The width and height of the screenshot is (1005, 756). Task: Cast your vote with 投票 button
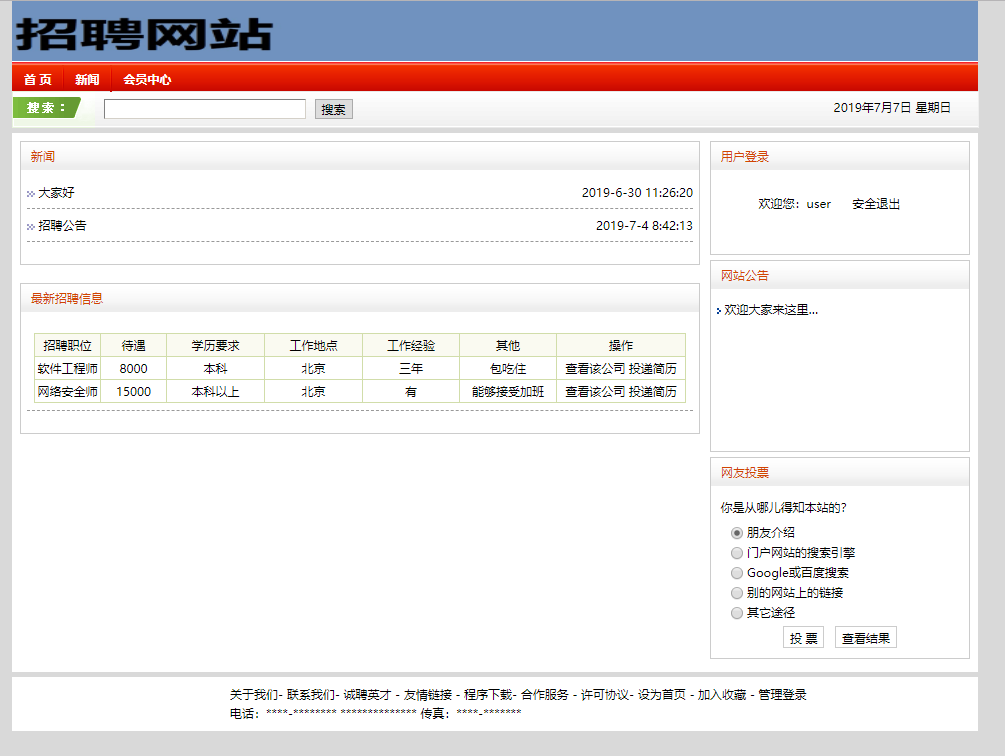point(803,636)
